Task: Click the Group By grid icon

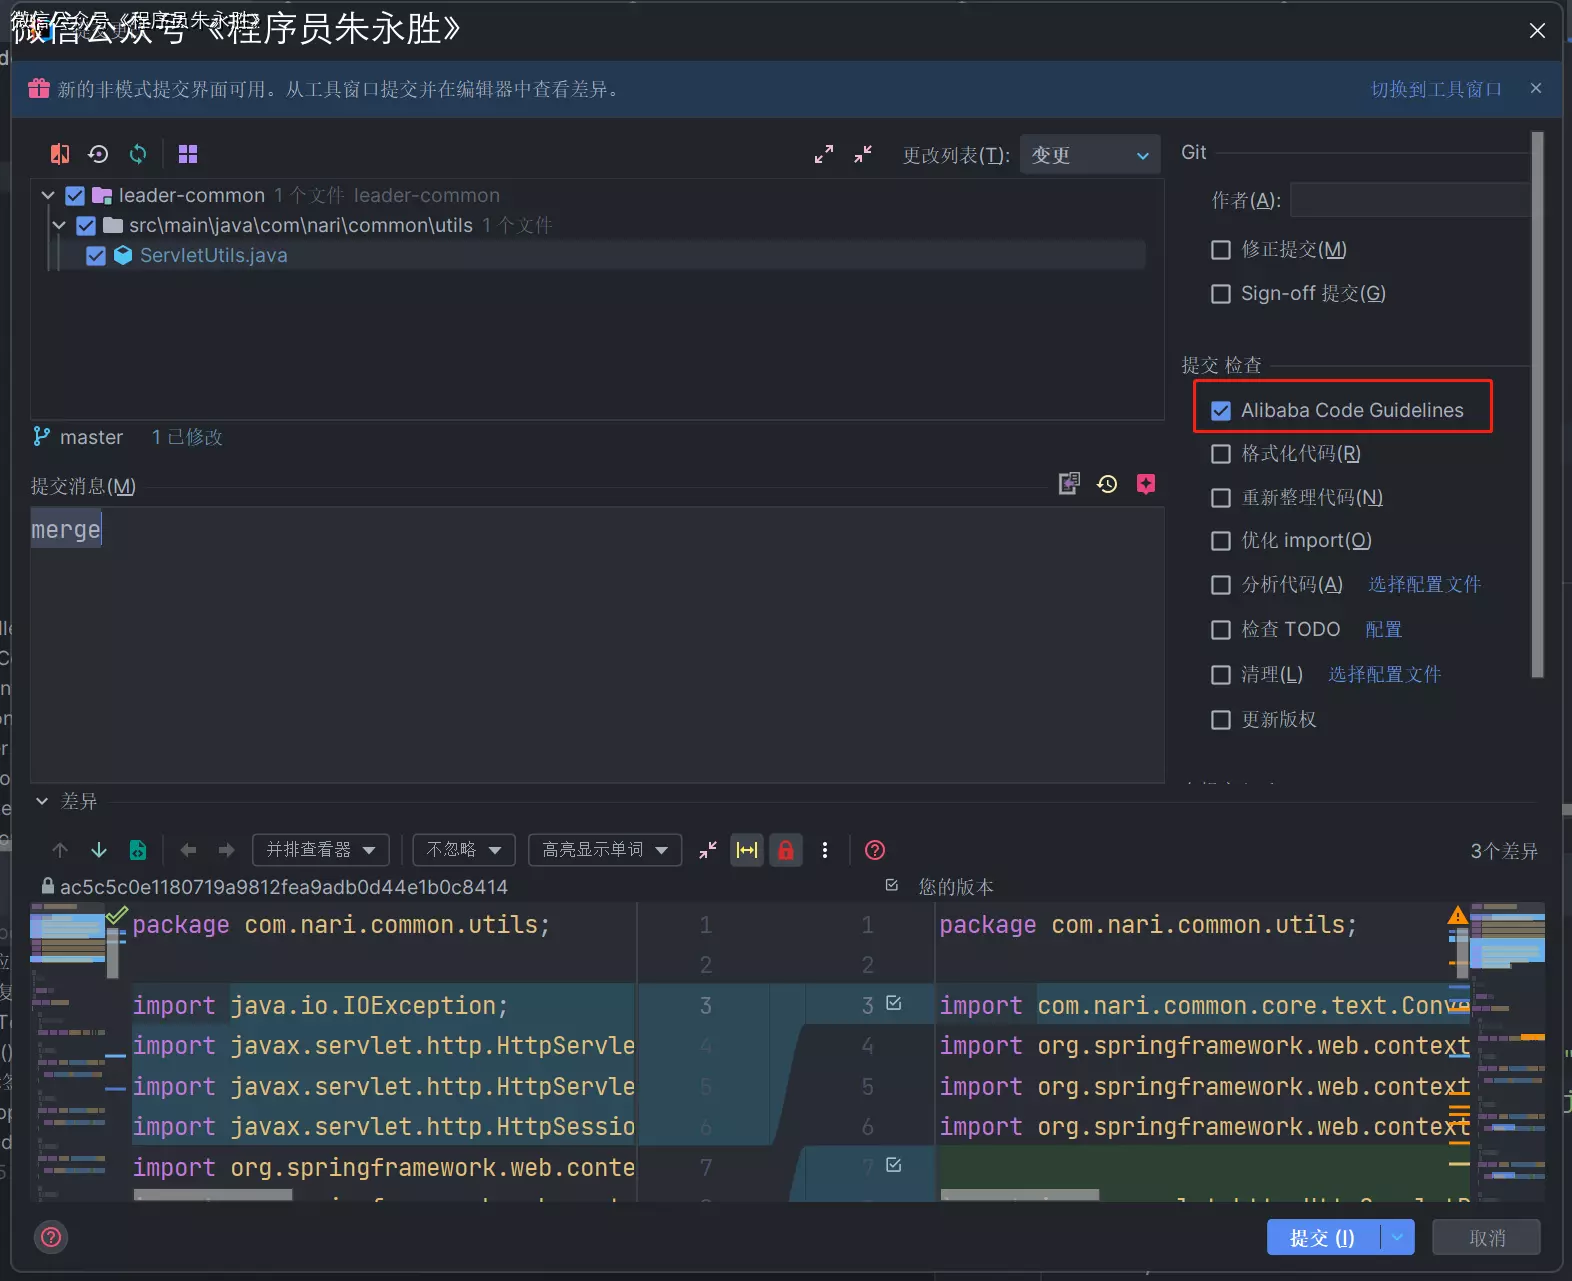Action: click(x=188, y=154)
